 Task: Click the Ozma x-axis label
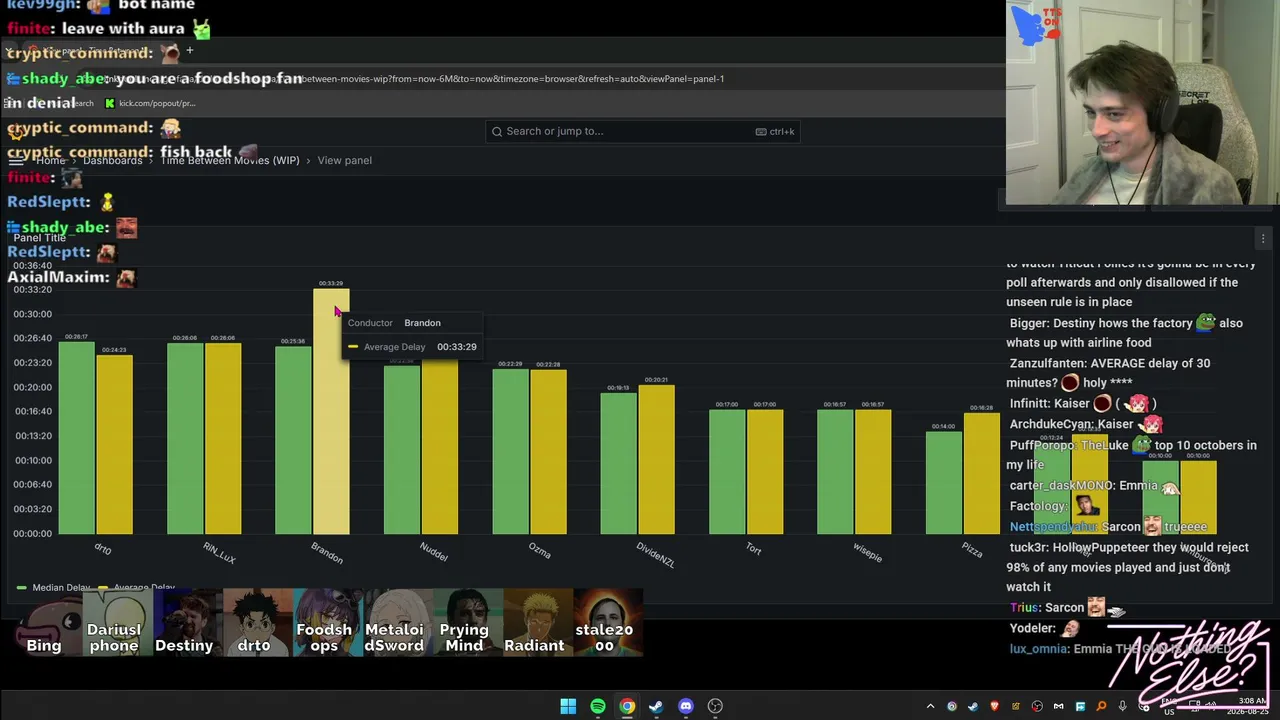[540, 550]
